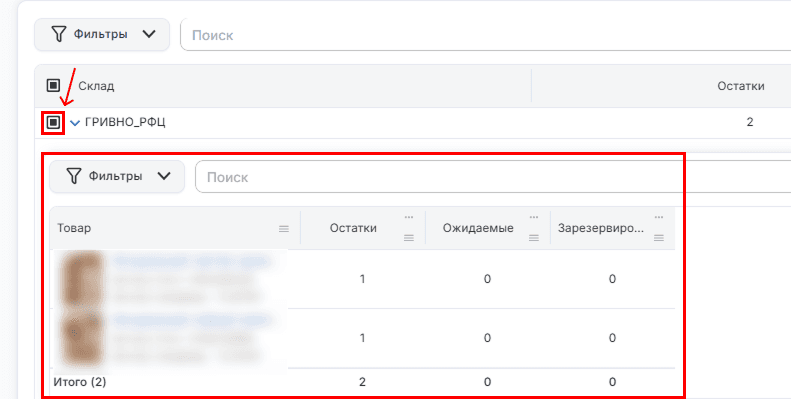791x399 pixels.
Task: Toggle the select-all checkbox beside Склад header
Action: [x=53, y=86]
